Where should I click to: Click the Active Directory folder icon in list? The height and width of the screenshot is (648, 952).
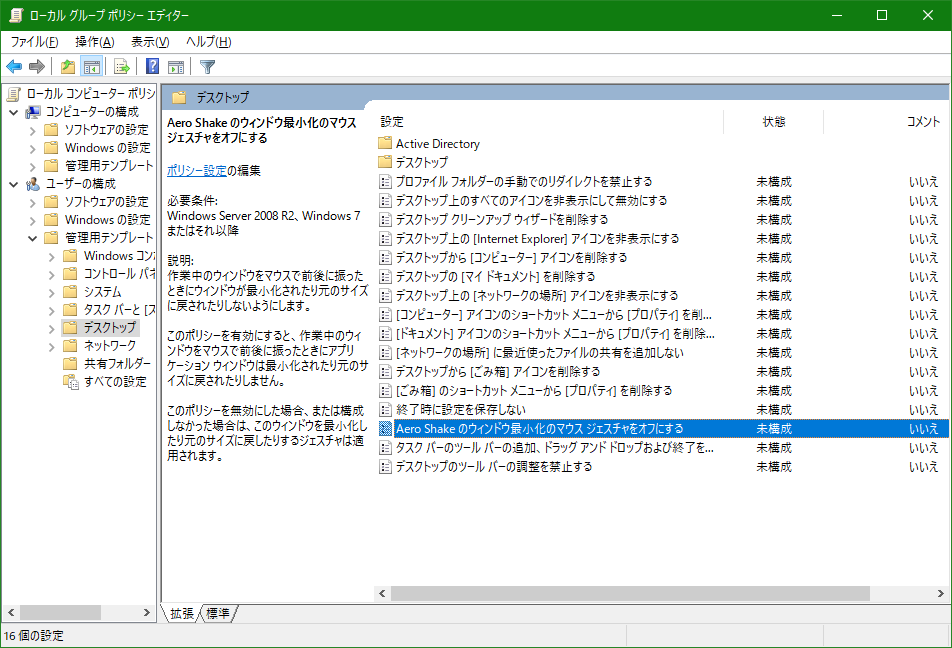pos(385,143)
